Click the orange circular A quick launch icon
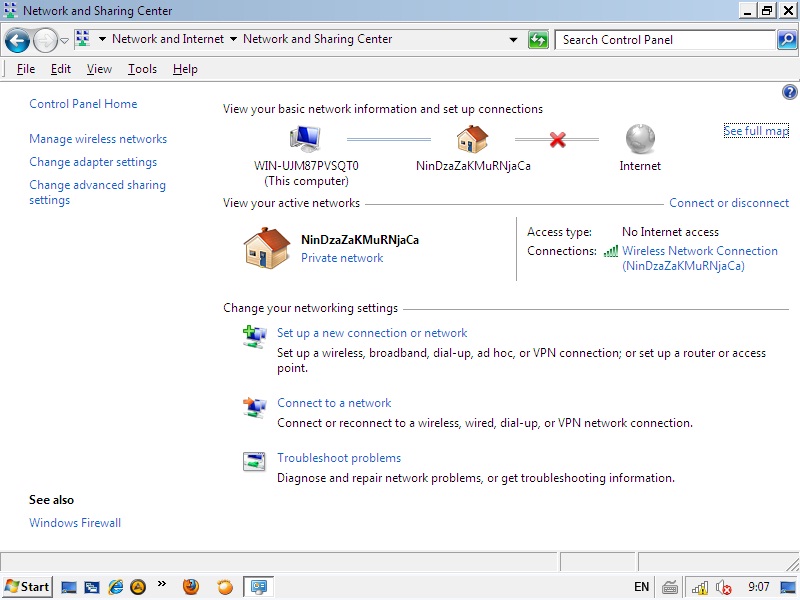 point(138,587)
